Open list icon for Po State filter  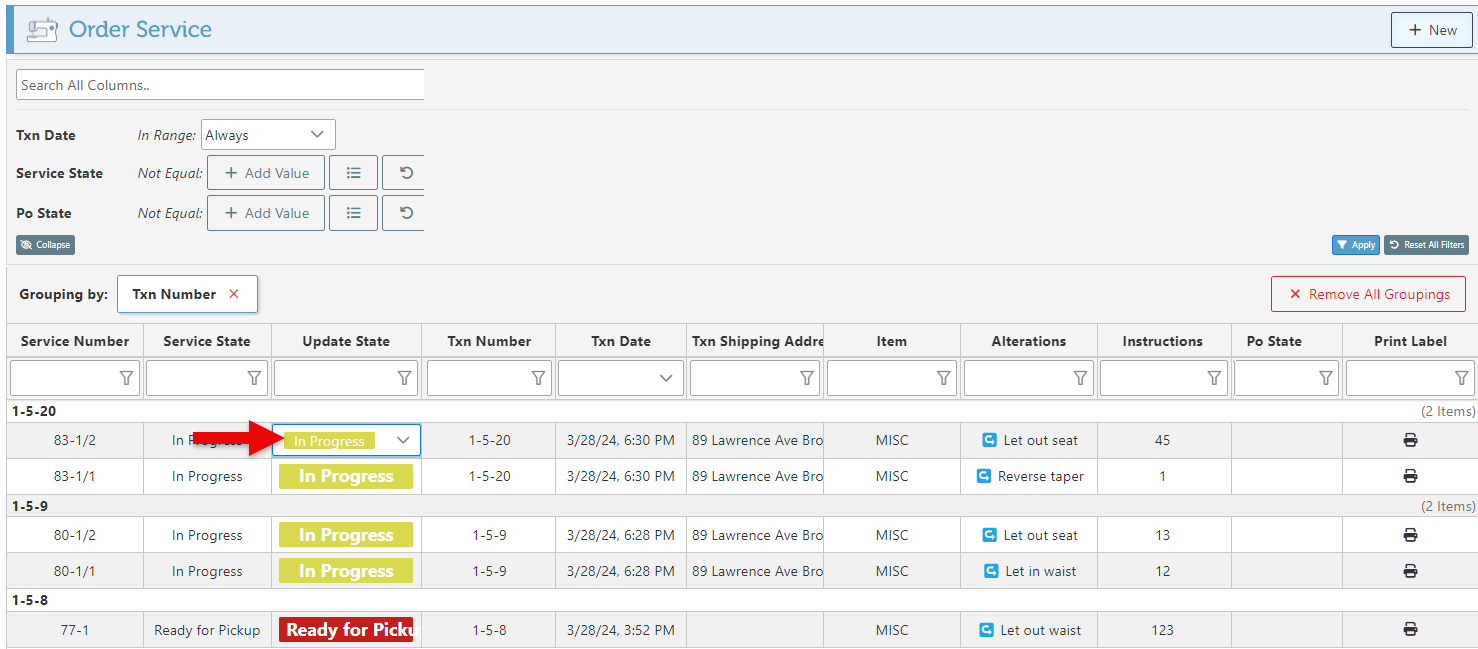pyautogui.click(x=353, y=213)
